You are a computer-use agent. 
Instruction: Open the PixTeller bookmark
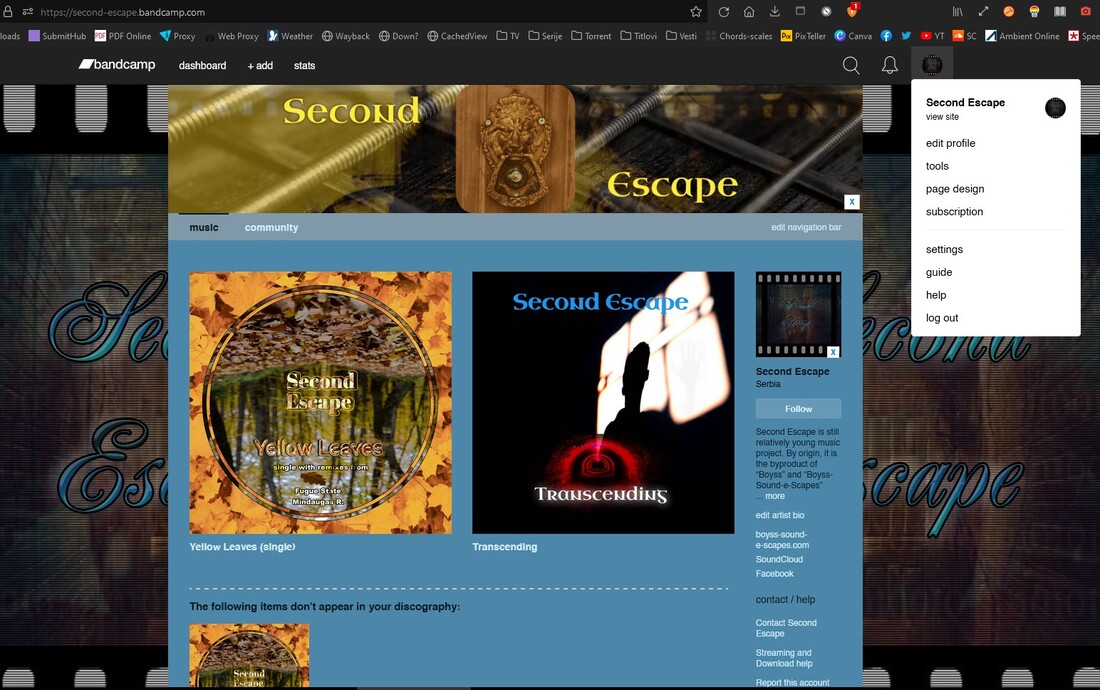coord(803,36)
